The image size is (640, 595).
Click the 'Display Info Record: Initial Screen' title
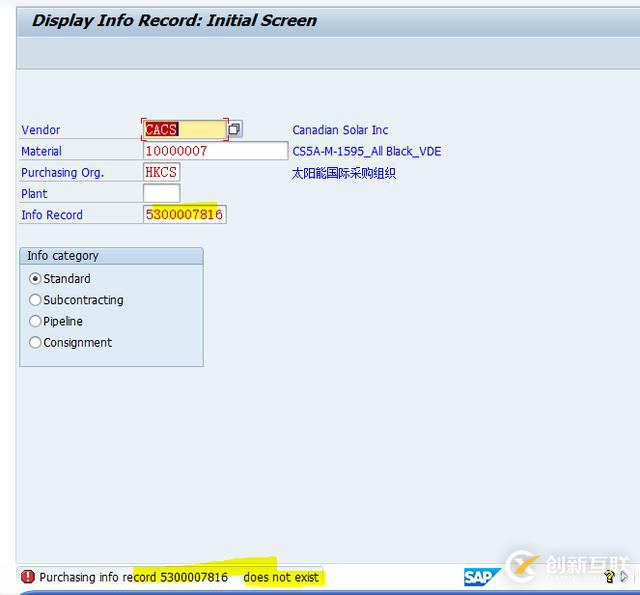[174, 21]
